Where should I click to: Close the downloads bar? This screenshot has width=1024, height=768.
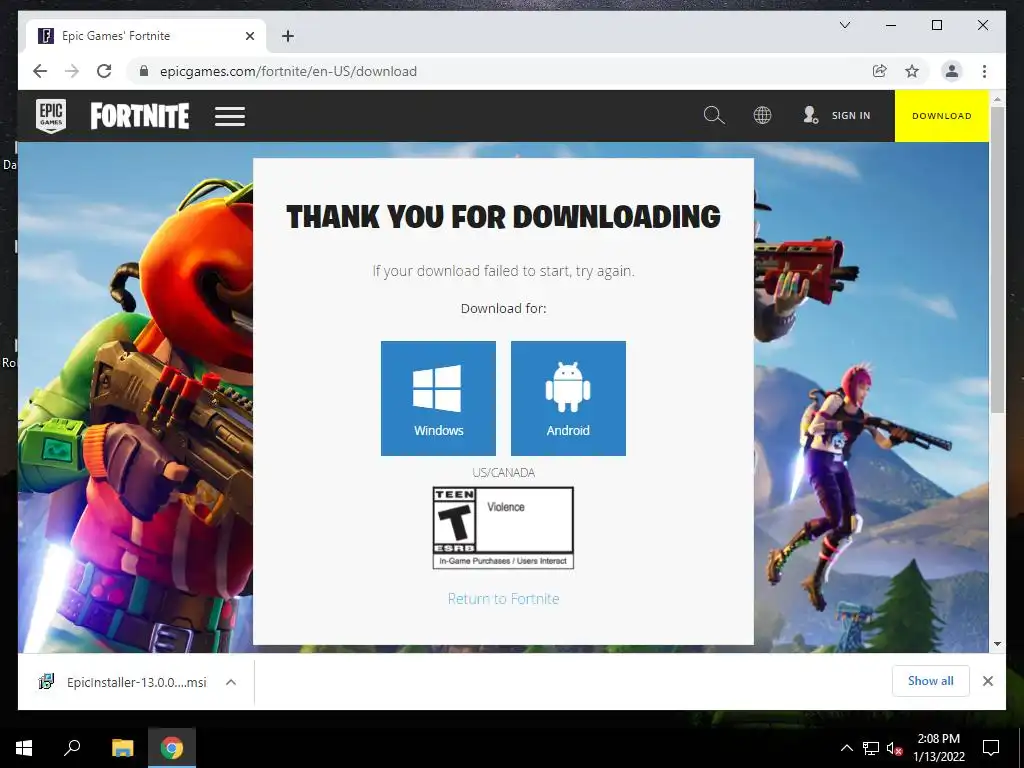coord(988,681)
